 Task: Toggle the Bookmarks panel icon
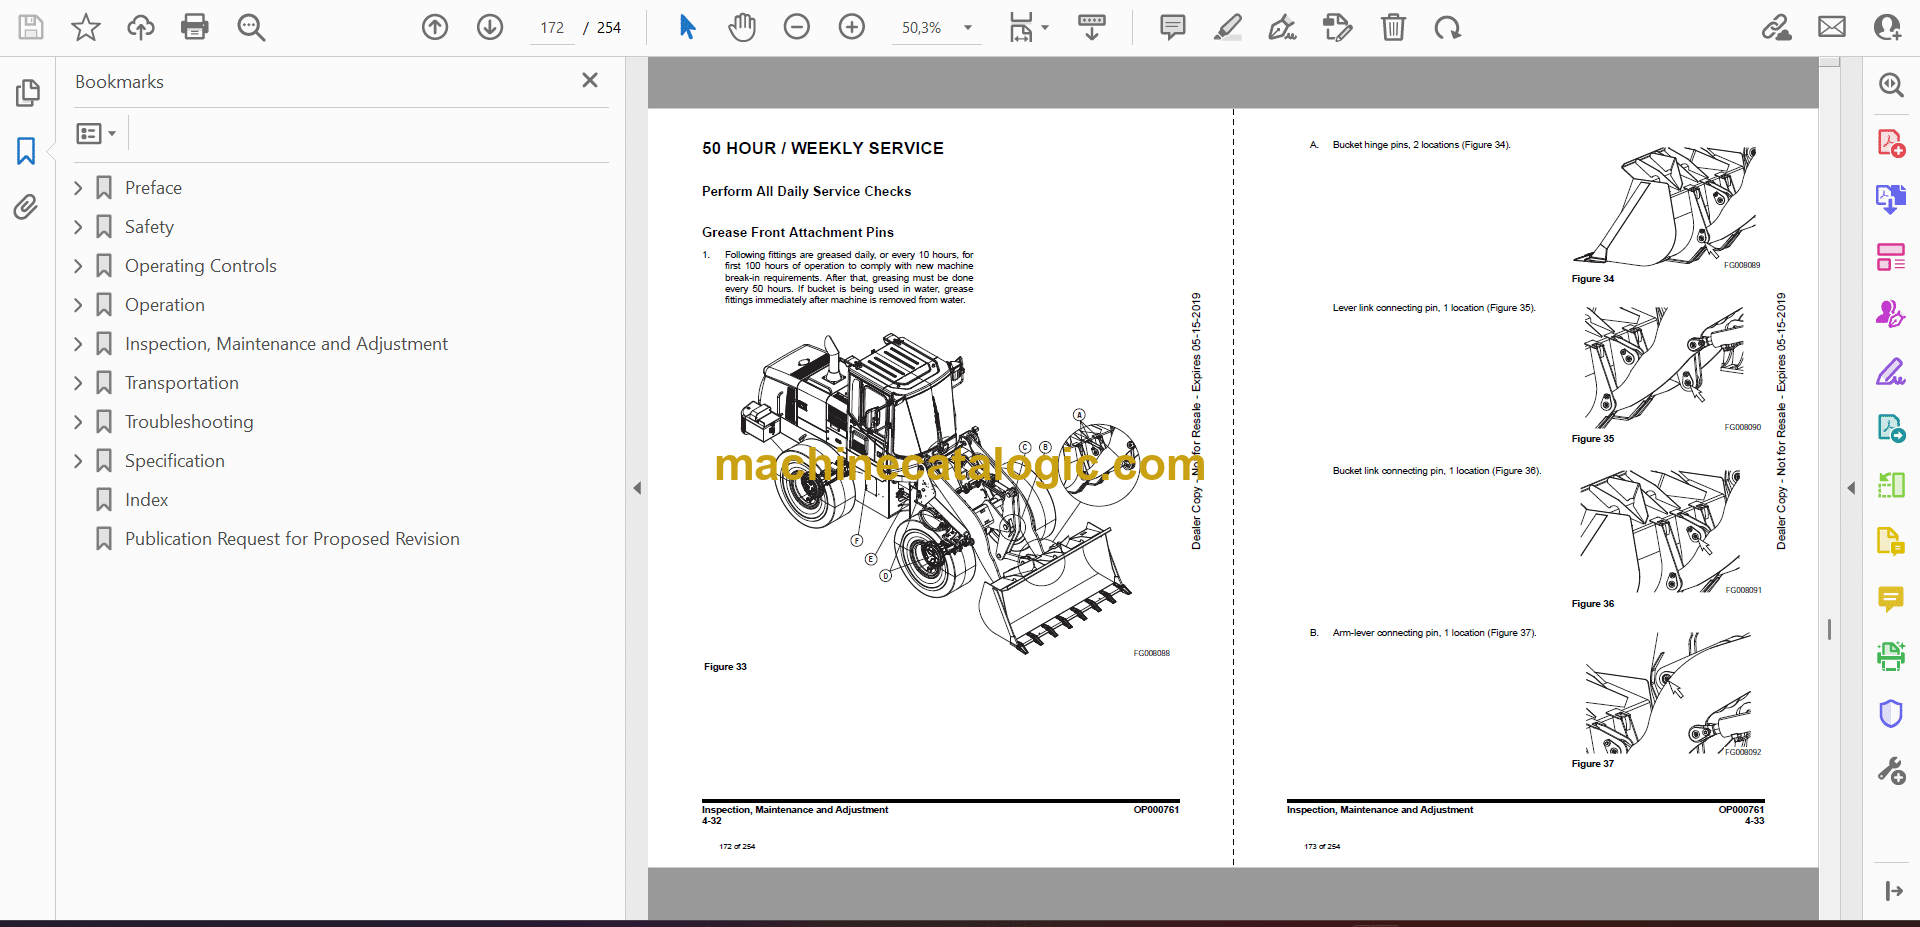tap(26, 151)
